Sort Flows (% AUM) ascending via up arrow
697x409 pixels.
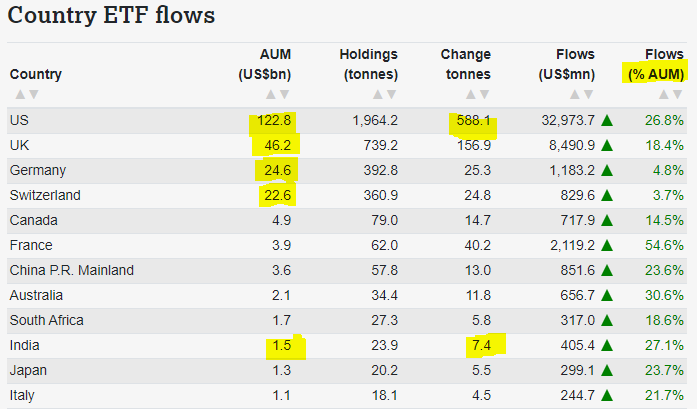(x=665, y=95)
